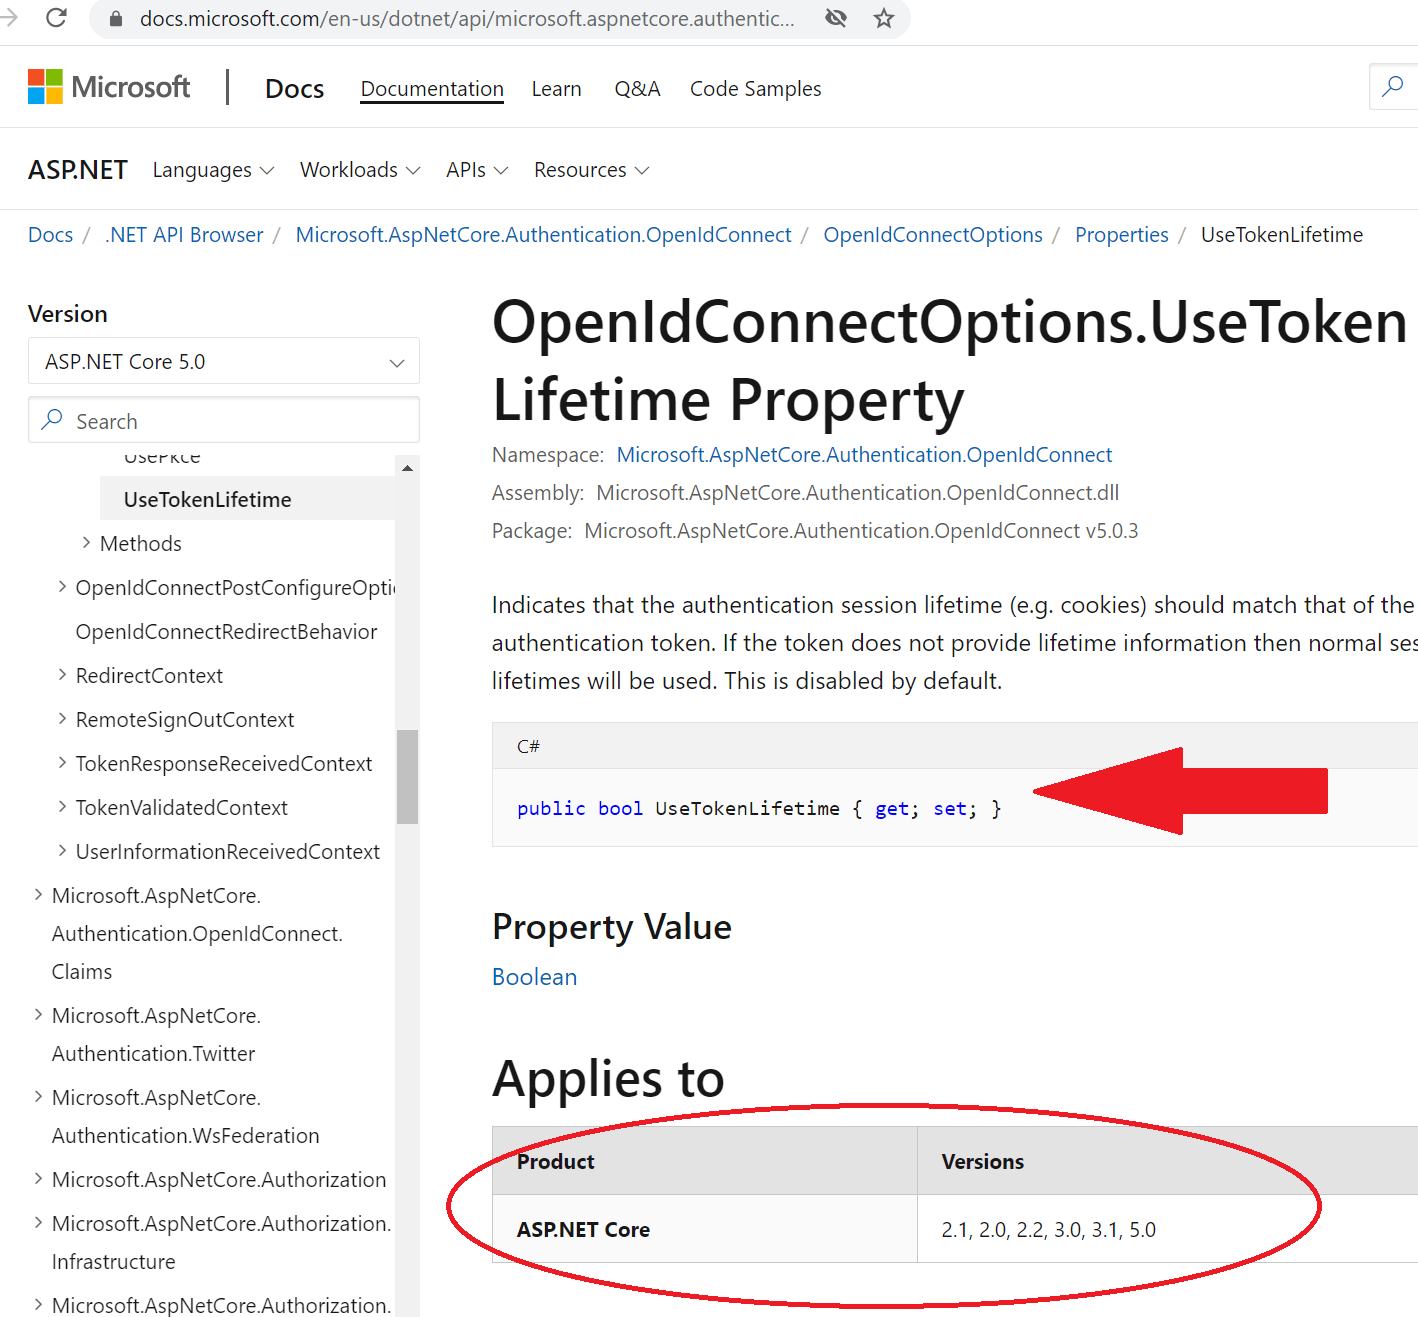The width and height of the screenshot is (1418, 1317).
Task: Click the magnifier icon in the sidebar search box
Action: [x=53, y=420]
